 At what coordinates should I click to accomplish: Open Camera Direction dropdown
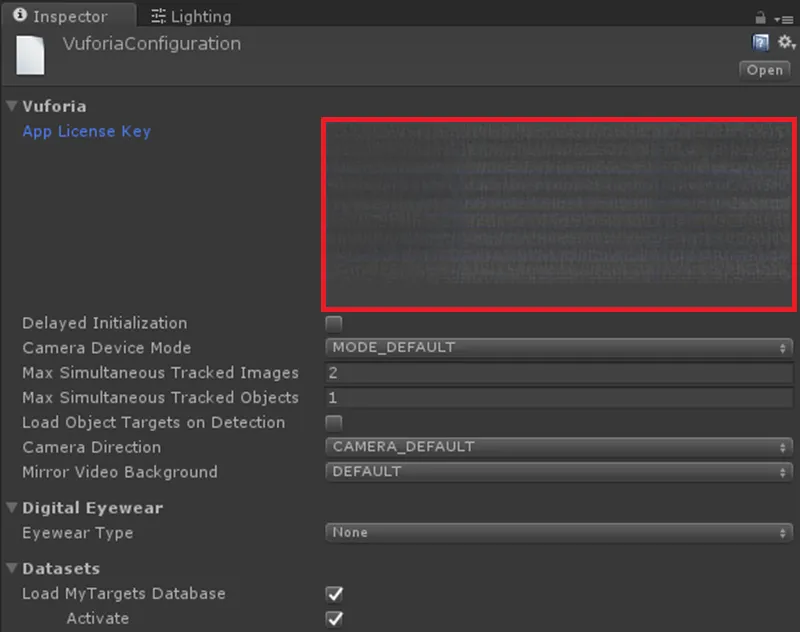[559, 447]
